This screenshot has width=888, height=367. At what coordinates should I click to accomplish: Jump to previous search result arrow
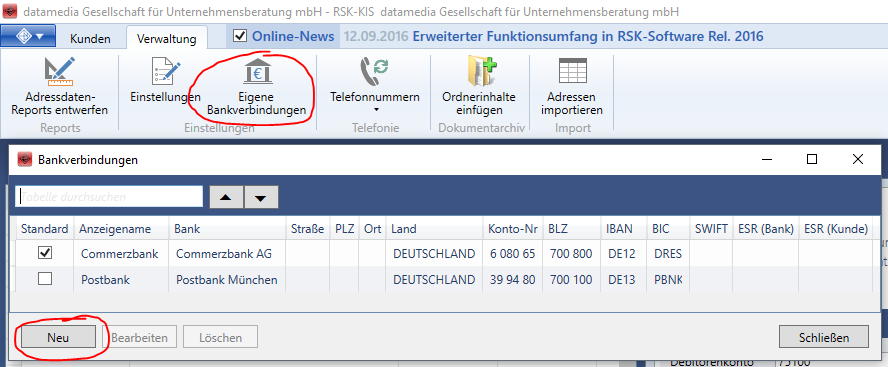pyautogui.click(x=227, y=197)
